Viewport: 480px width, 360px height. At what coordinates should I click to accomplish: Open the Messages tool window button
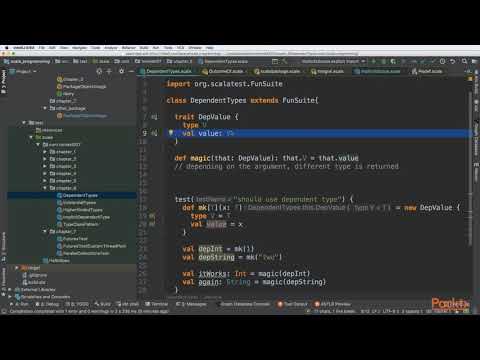point(191,304)
